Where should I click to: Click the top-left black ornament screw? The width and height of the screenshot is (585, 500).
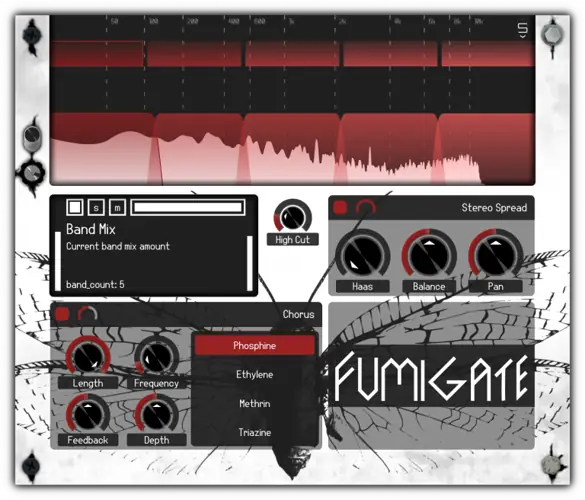tap(32, 36)
